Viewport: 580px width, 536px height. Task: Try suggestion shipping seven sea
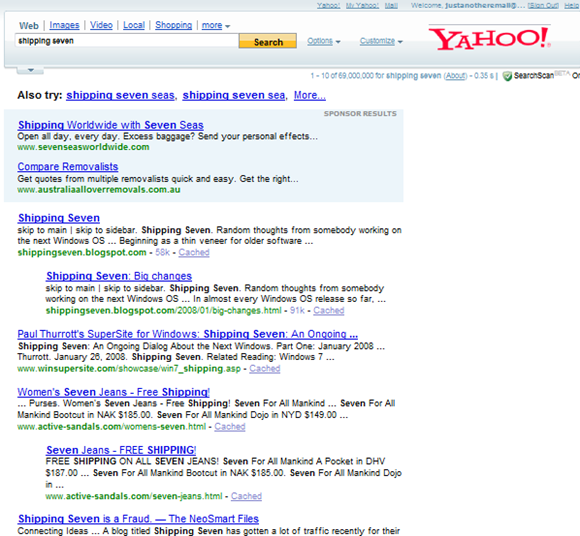[234, 95]
